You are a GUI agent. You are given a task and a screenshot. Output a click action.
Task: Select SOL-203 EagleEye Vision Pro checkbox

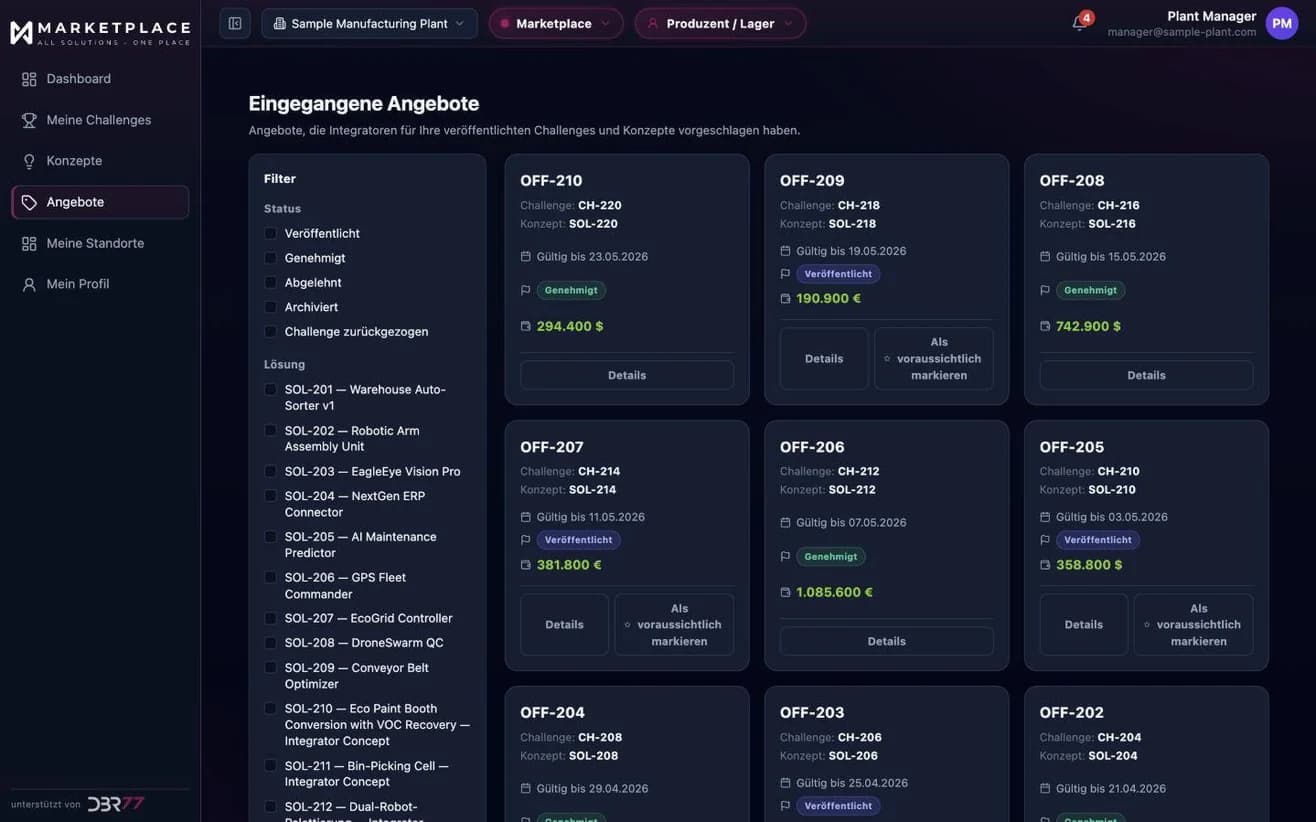(x=270, y=471)
